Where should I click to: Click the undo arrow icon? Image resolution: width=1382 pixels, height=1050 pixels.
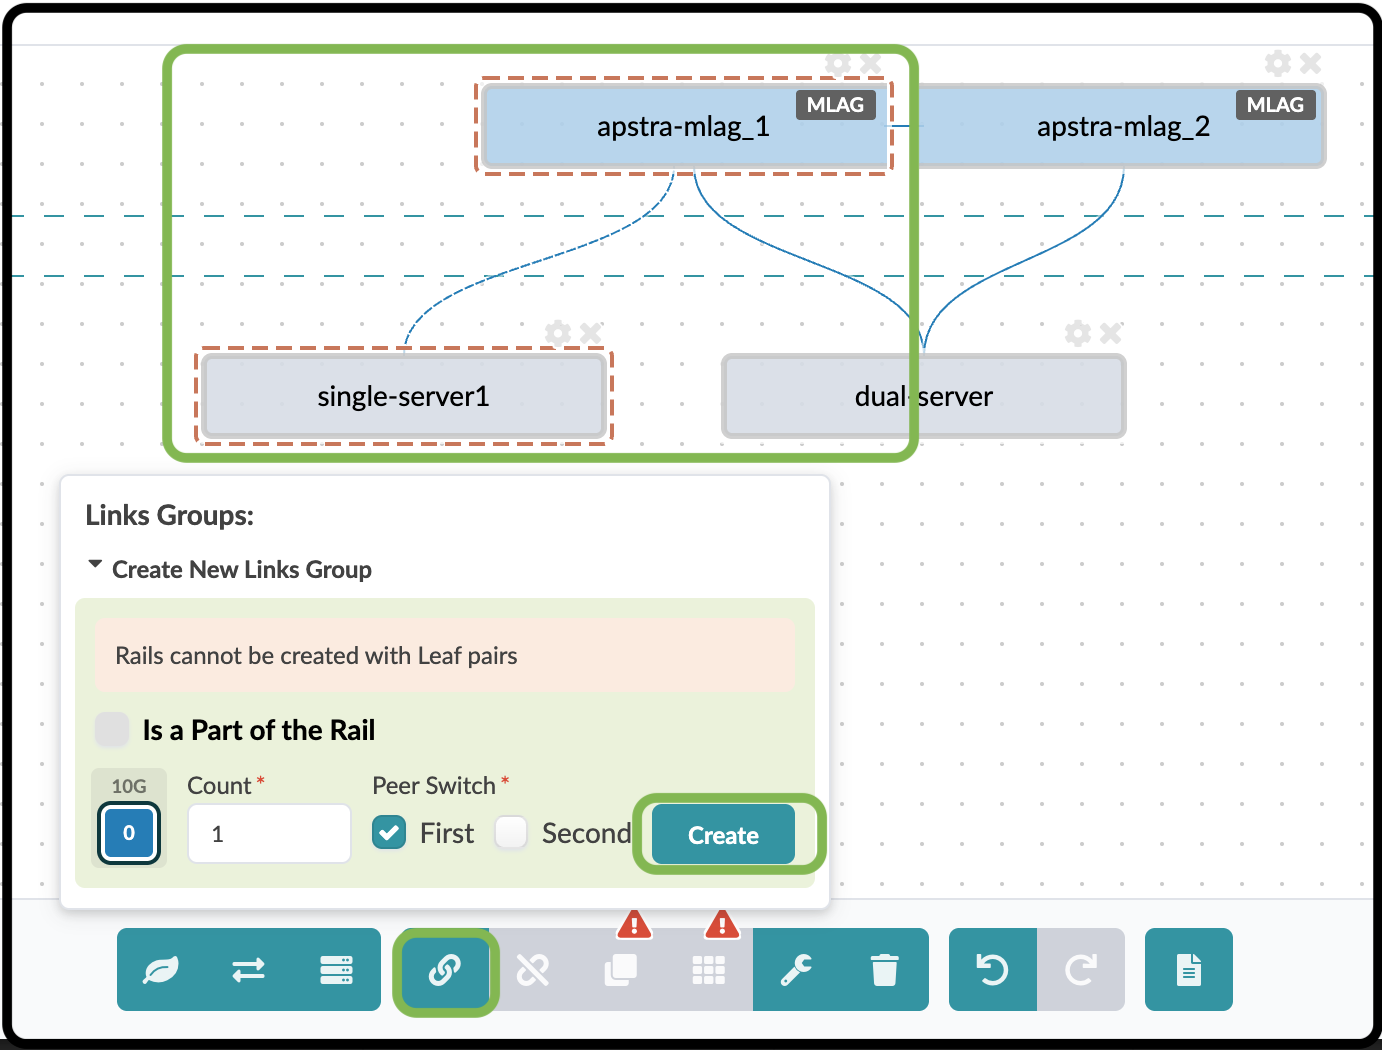(x=992, y=970)
